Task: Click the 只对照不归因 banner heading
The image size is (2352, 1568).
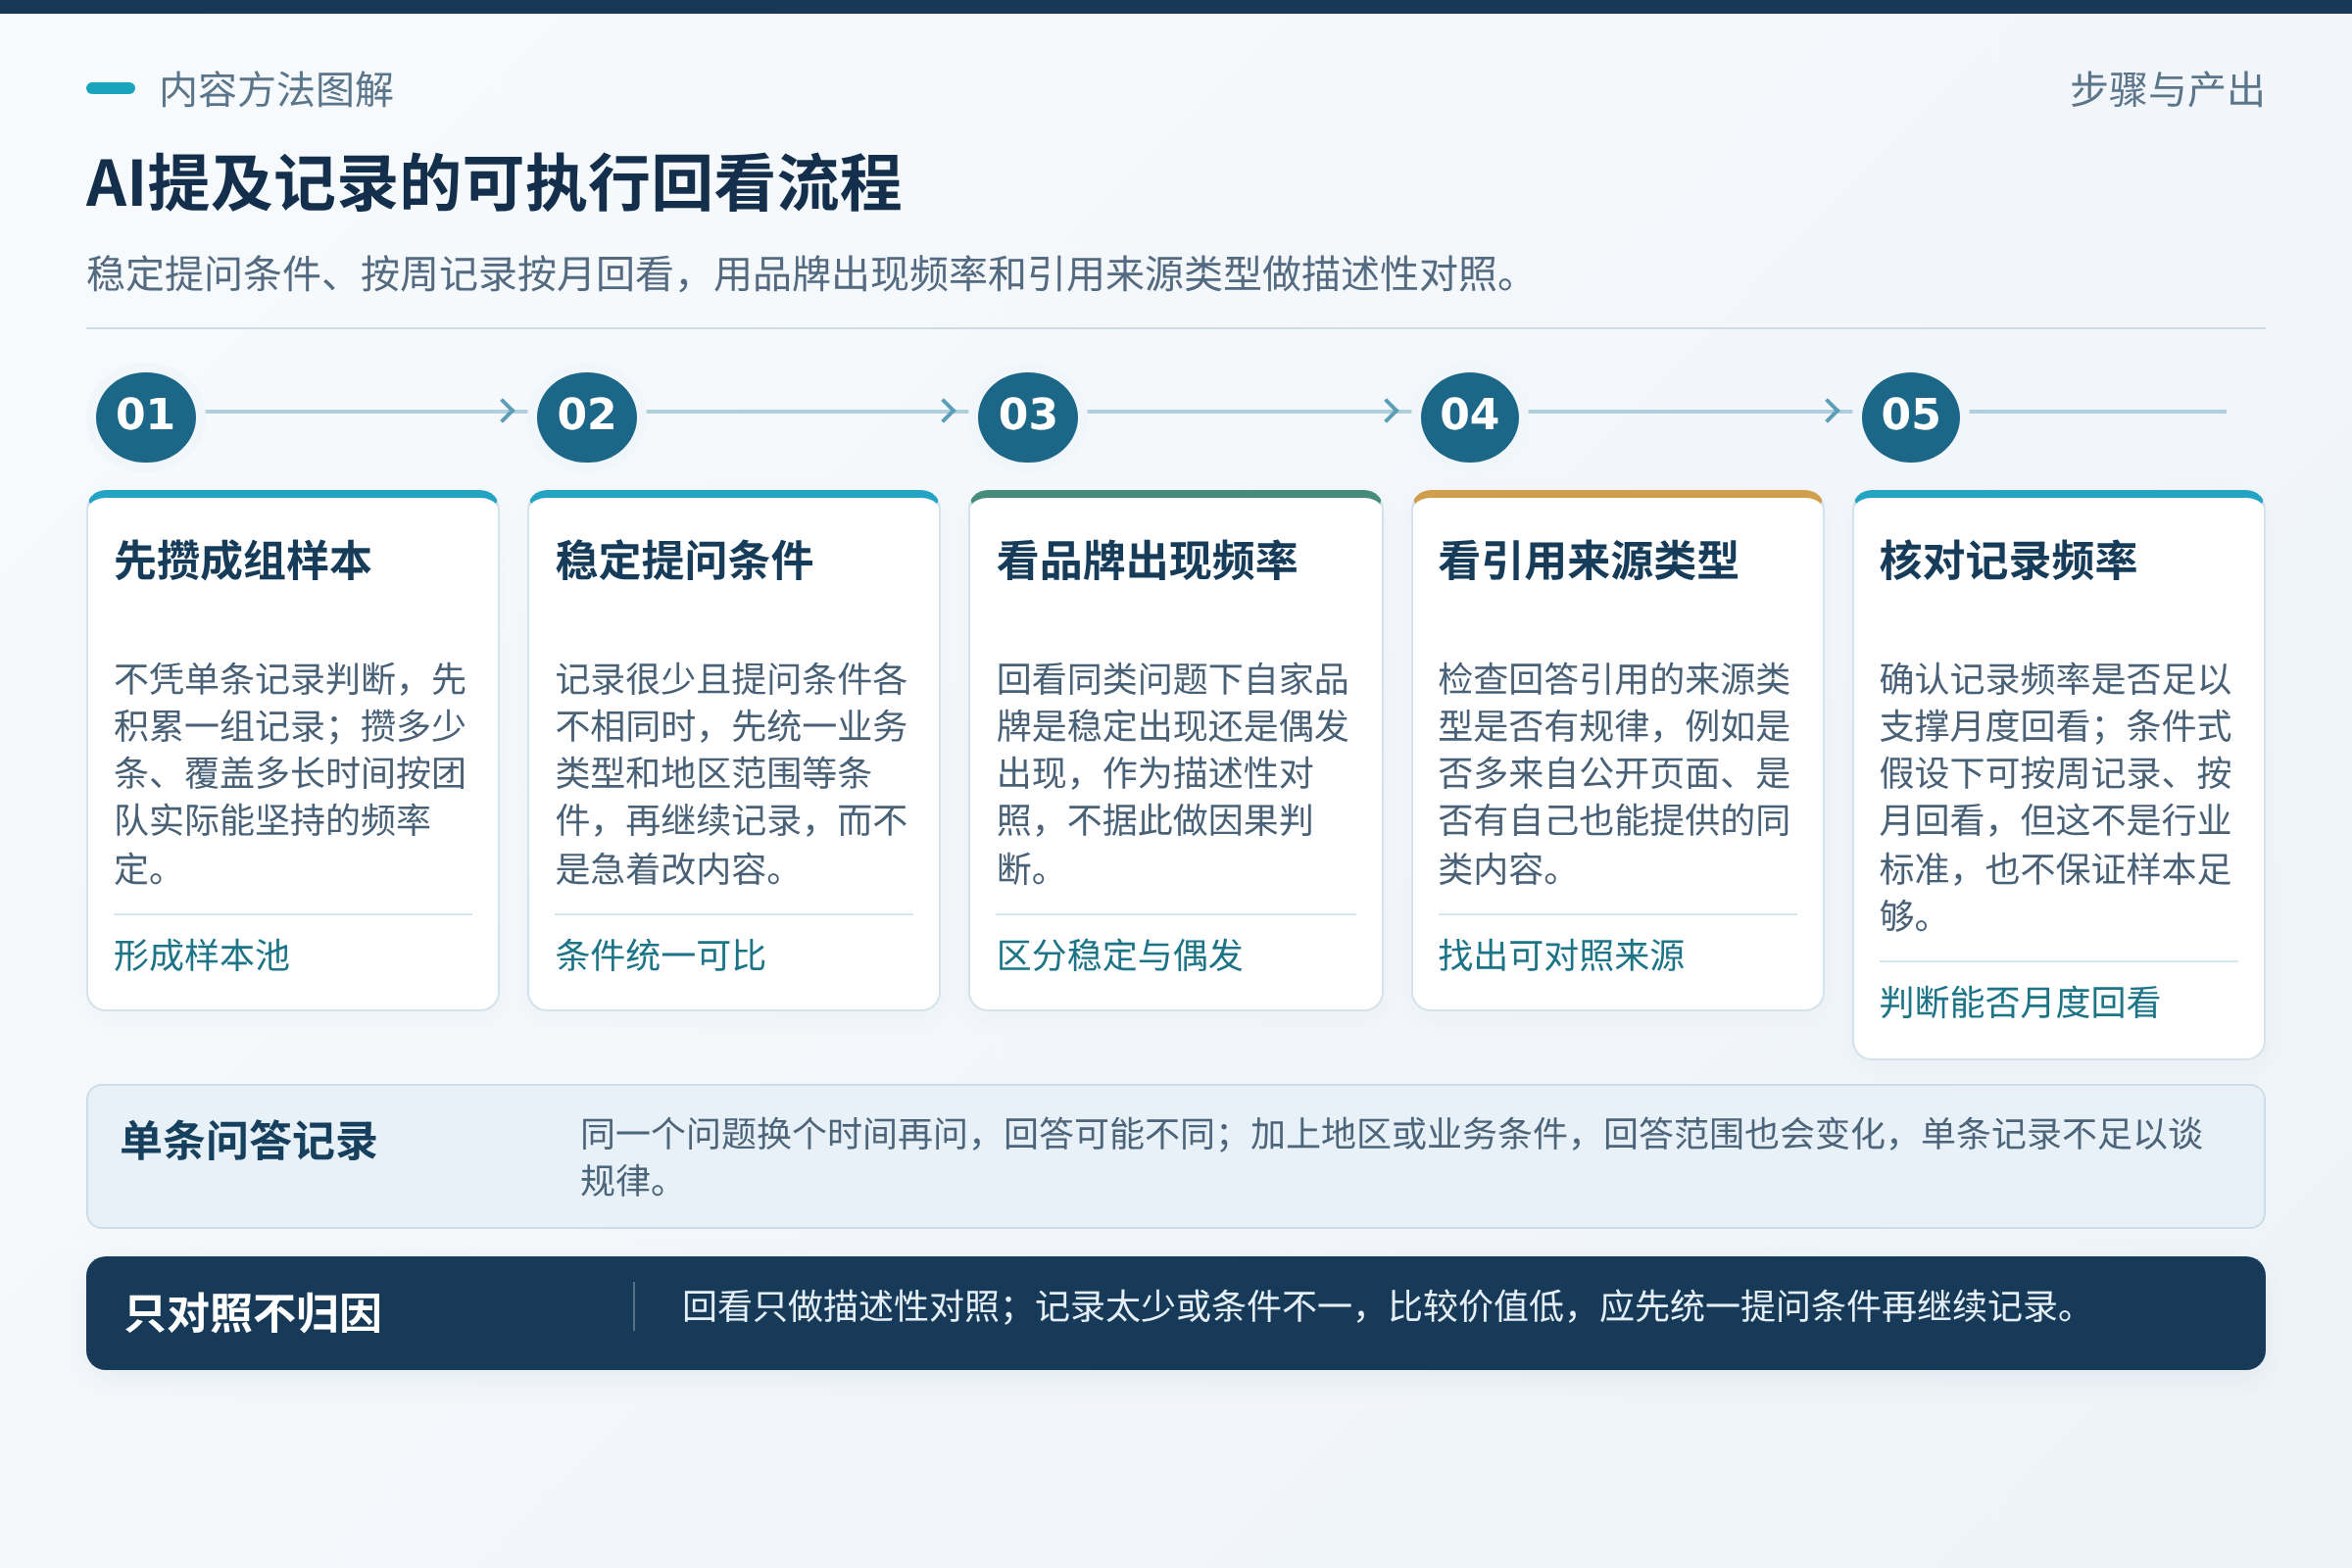Action: click(x=253, y=1313)
